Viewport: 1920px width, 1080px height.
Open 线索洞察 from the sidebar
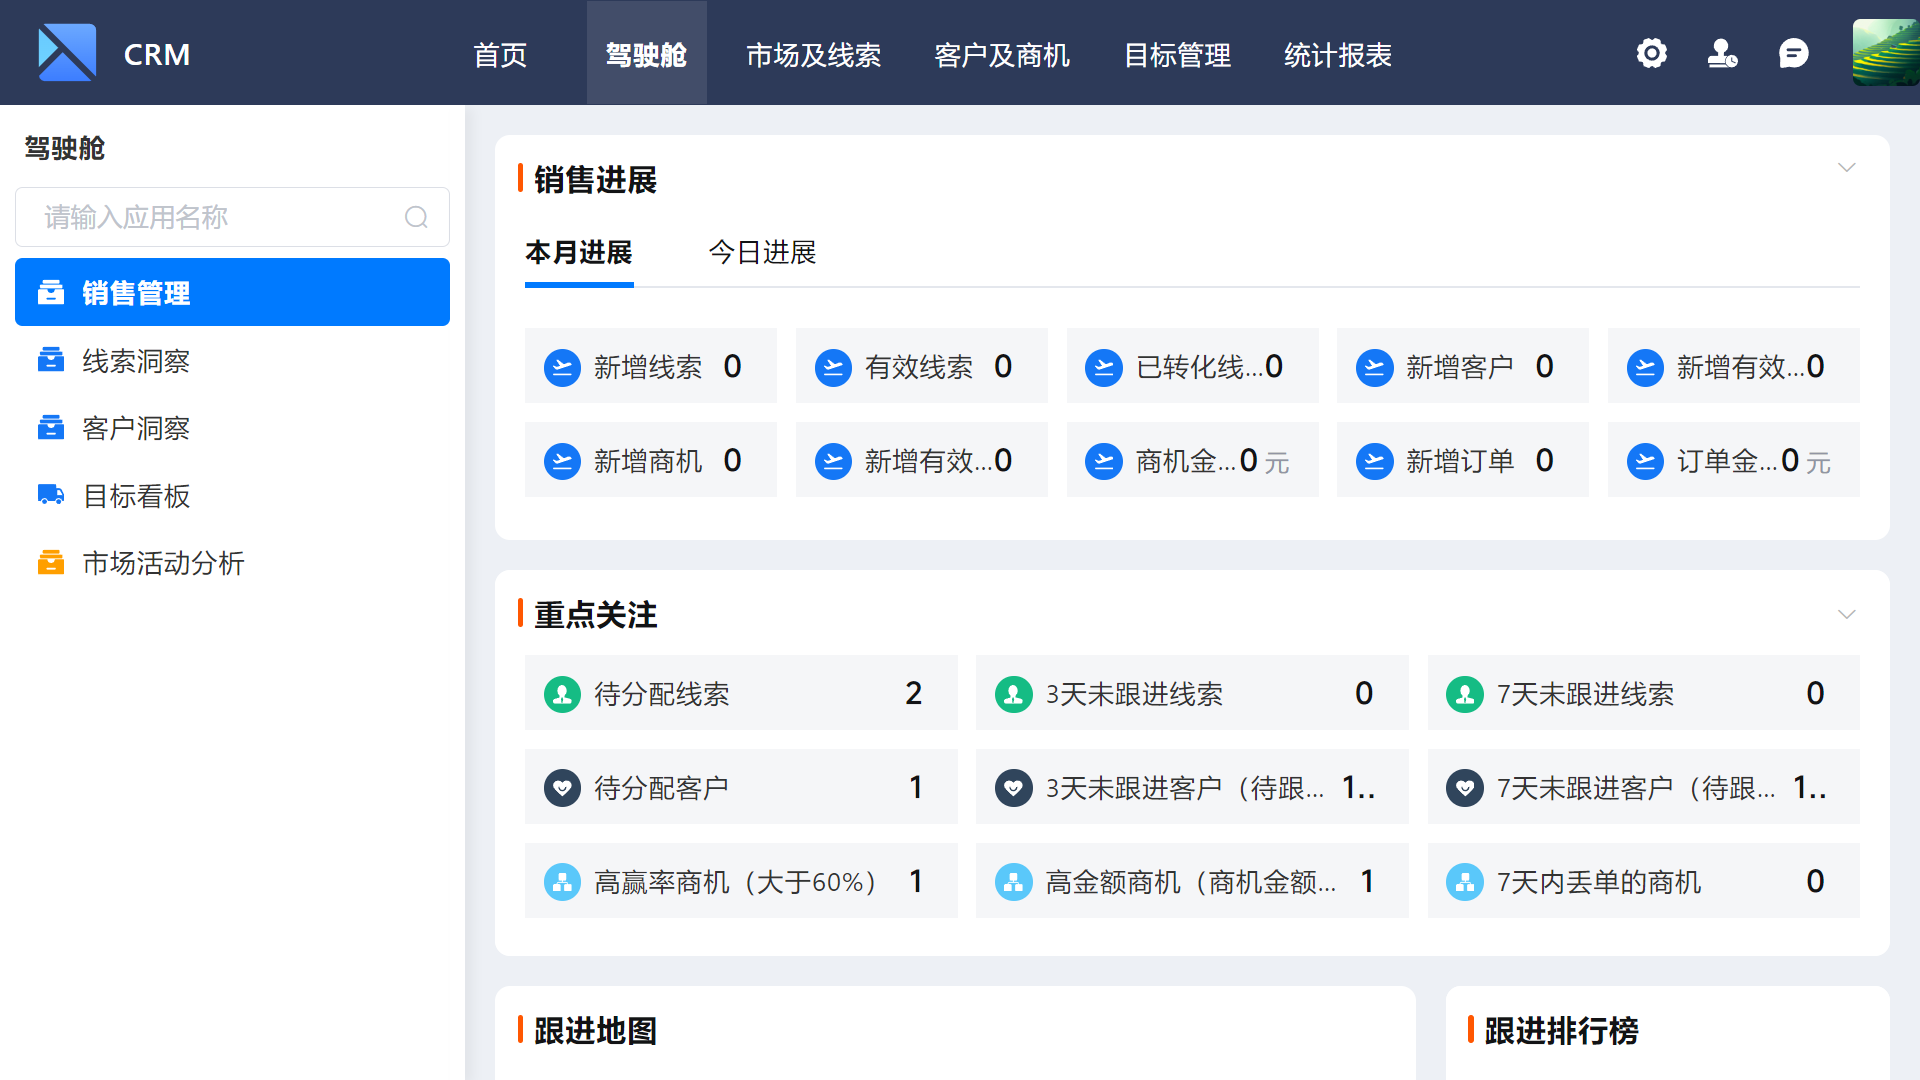(135, 361)
